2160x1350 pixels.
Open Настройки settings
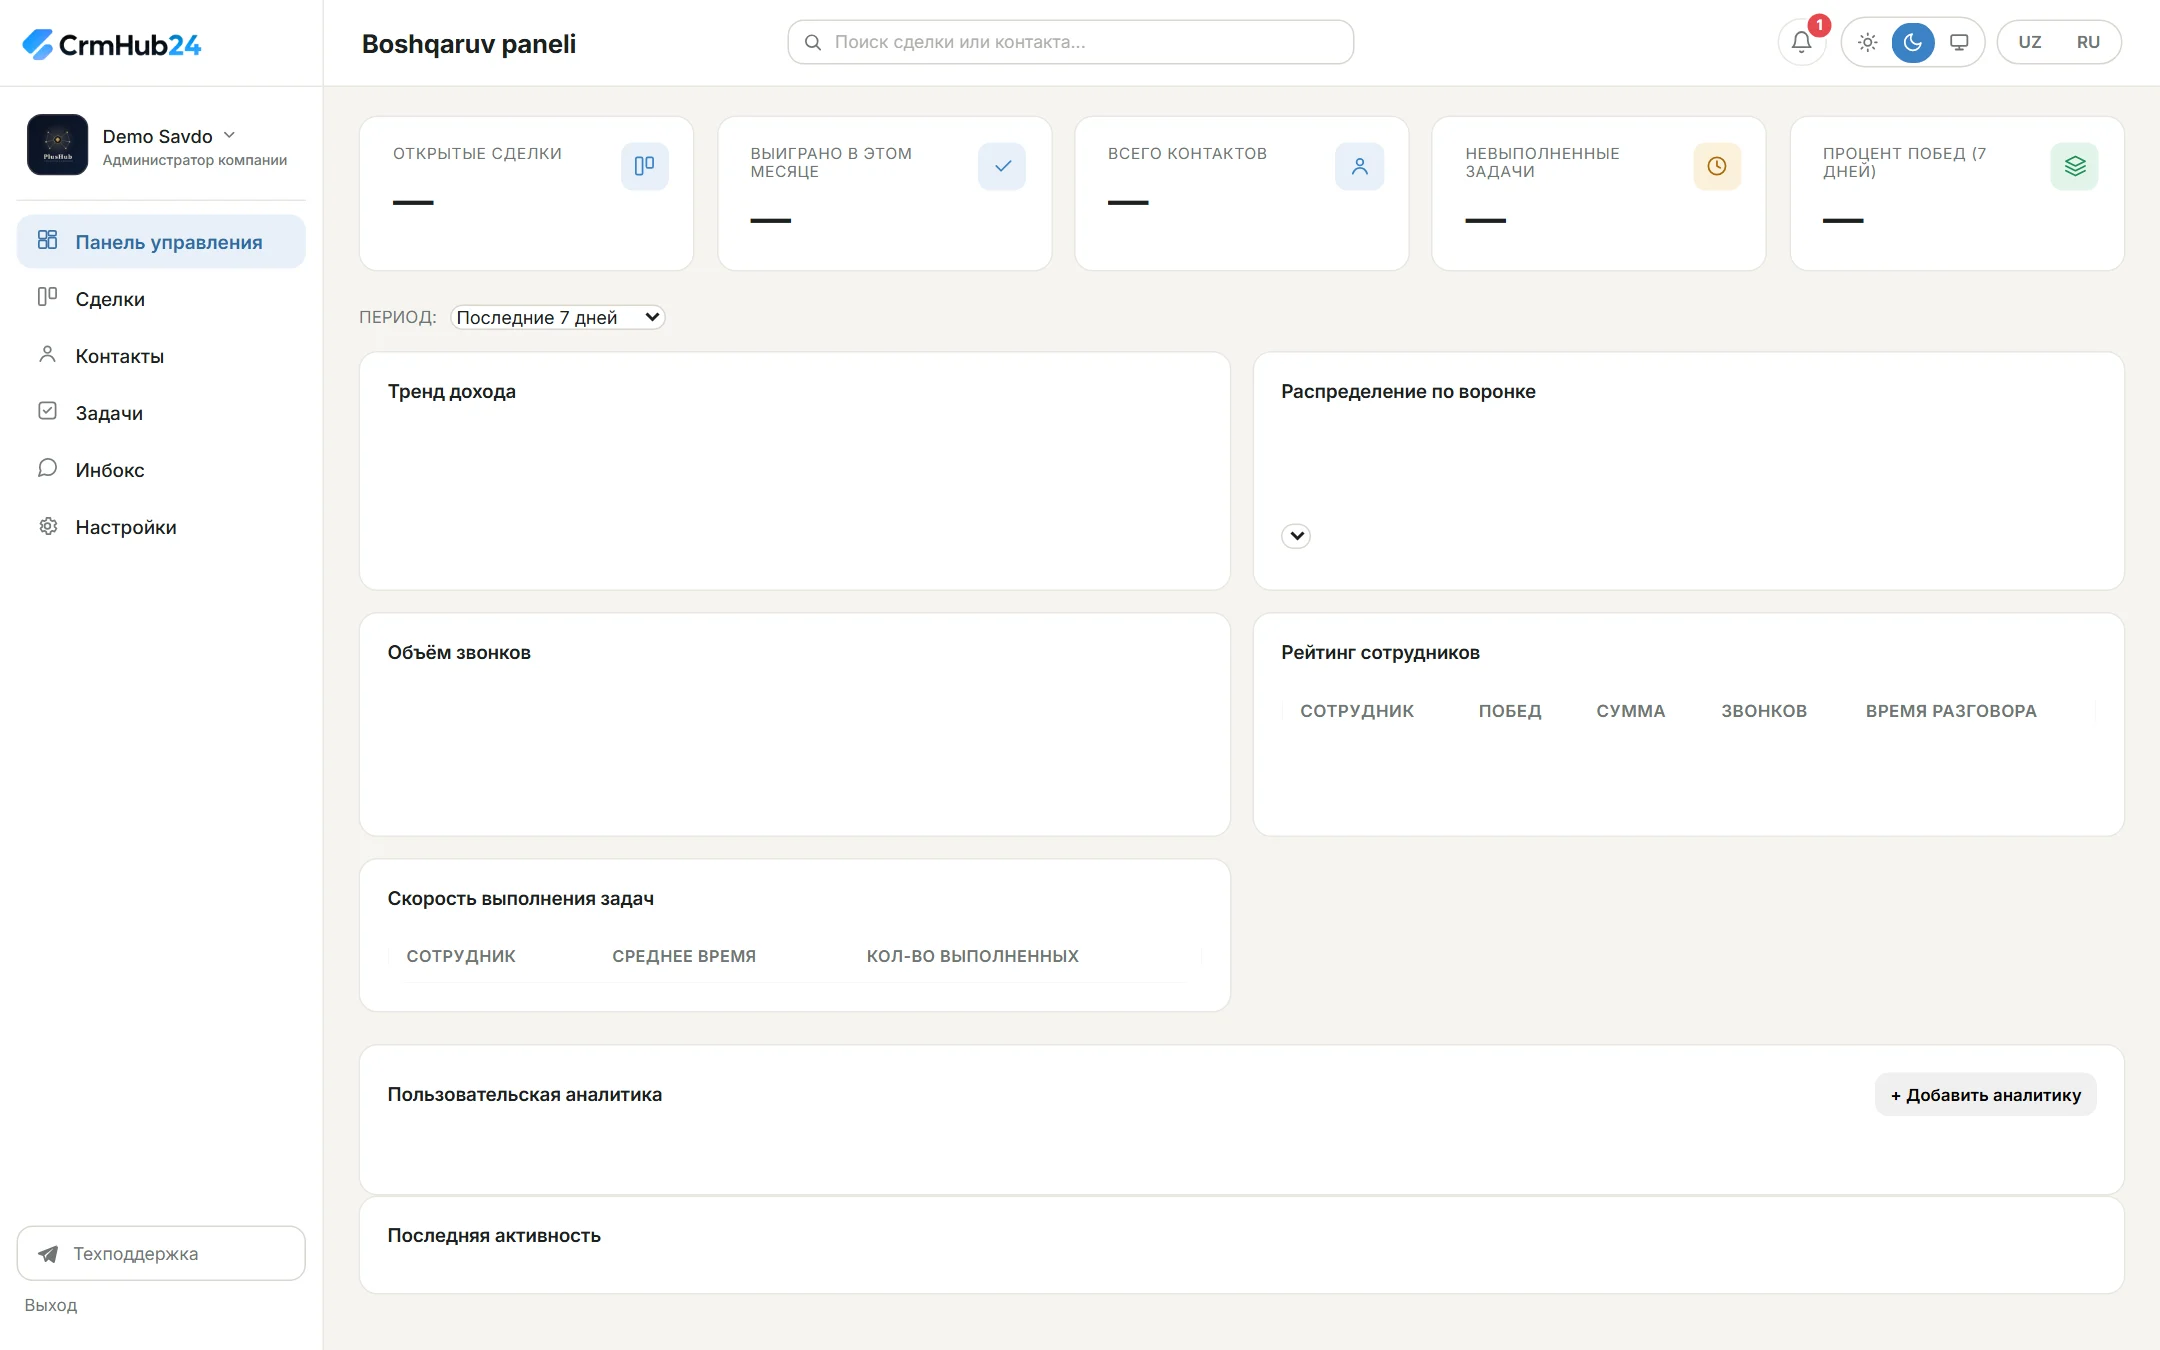pyautogui.click(x=161, y=526)
